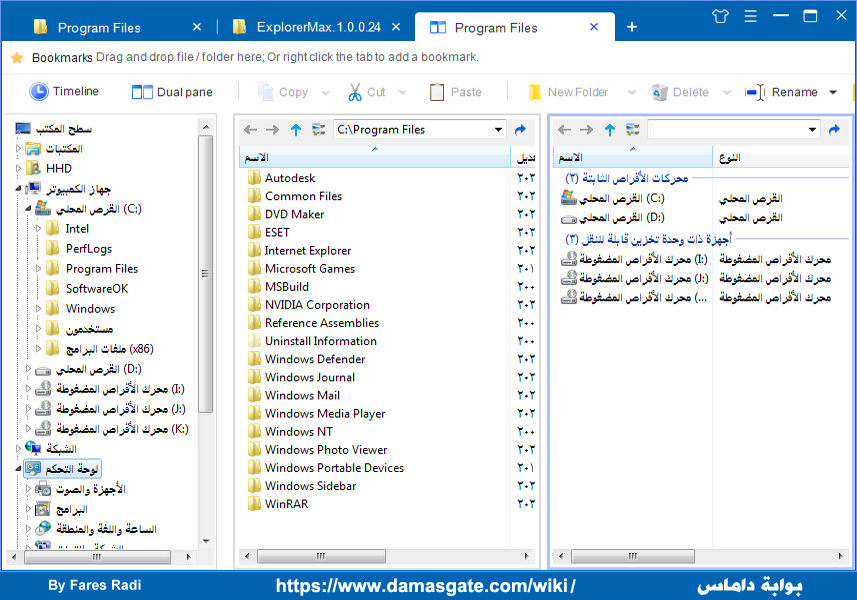Screen dimensions: 857x600
Task: Close the ExplorerMax.1.0.0.24 tab
Action: (396, 27)
